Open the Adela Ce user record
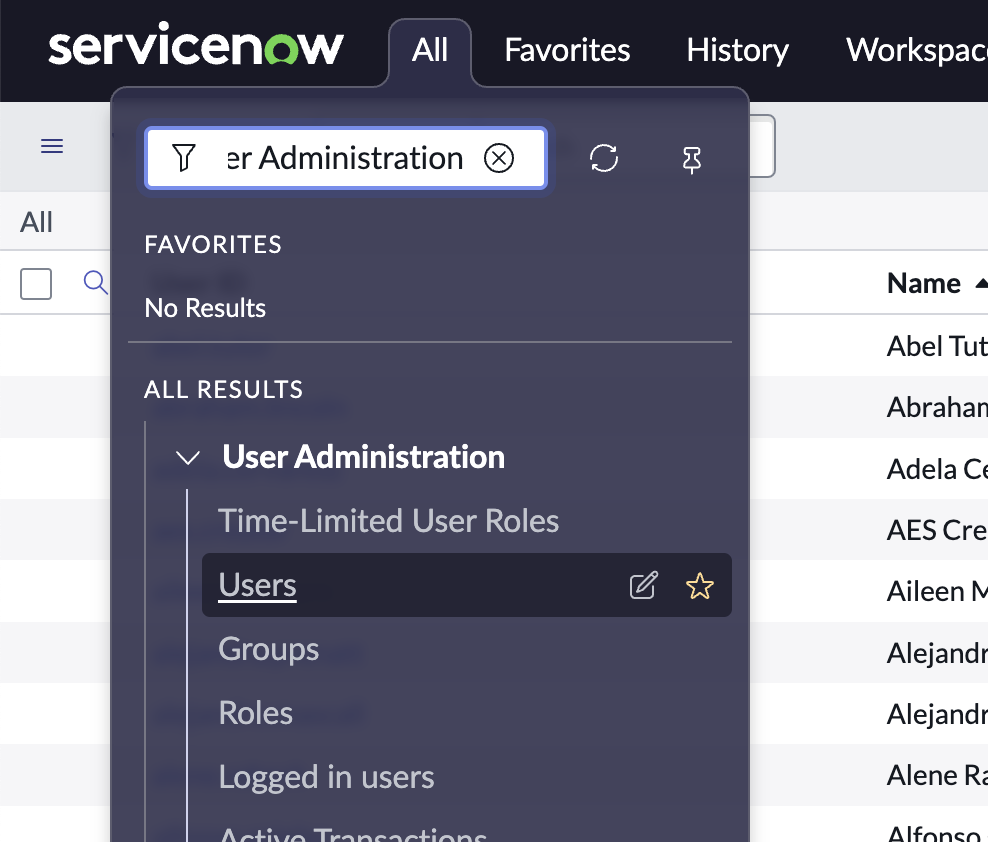The width and height of the screenshot is (988, 842). pyautogui.click(x=937, y=469)
